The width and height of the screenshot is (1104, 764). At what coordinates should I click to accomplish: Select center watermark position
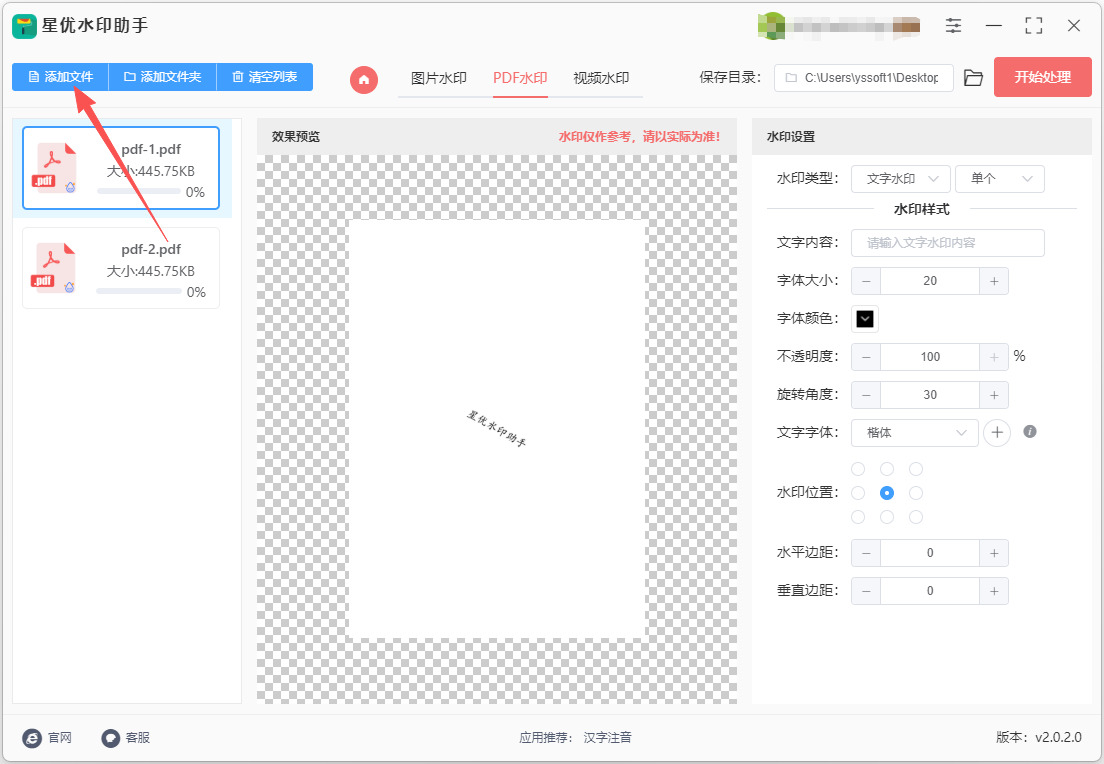coord(887,493)
